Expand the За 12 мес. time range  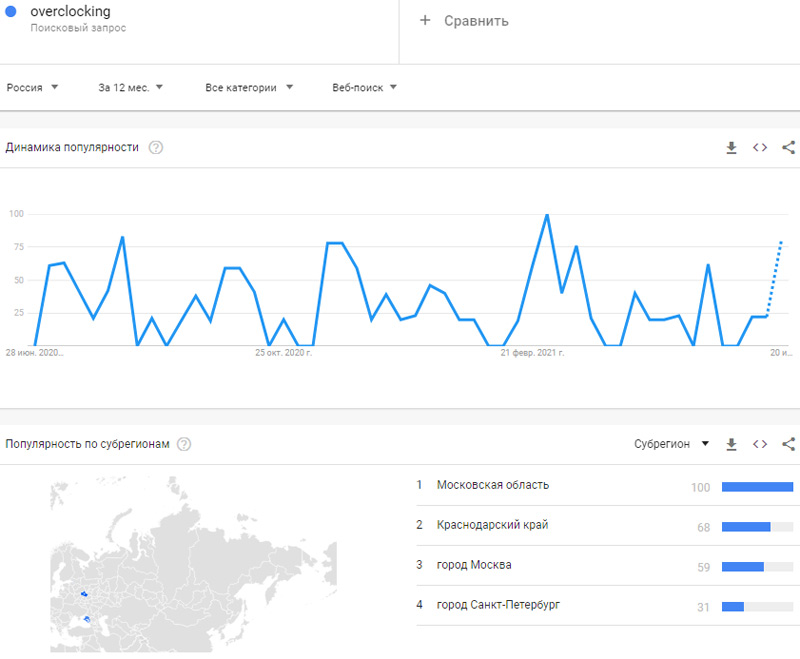[x=131, y=87]
